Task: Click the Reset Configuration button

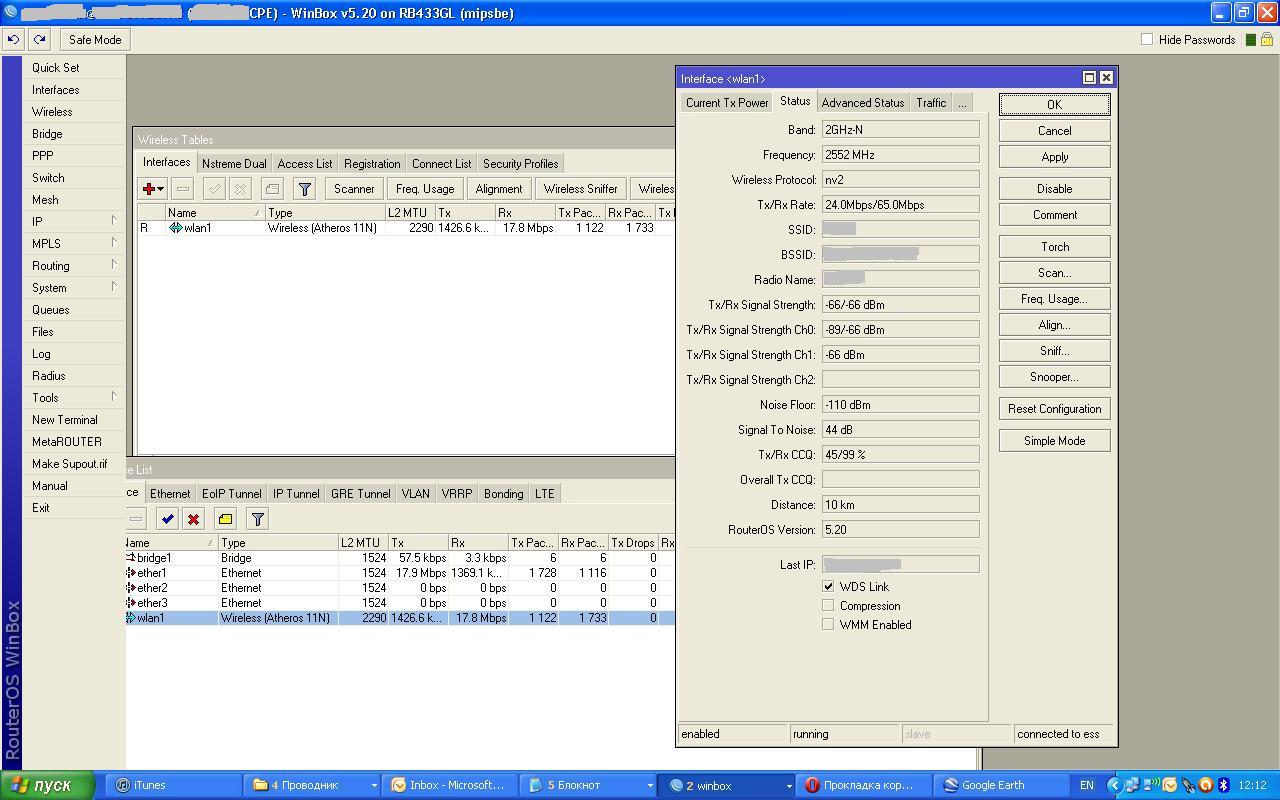Action: tap(1054, 409)
